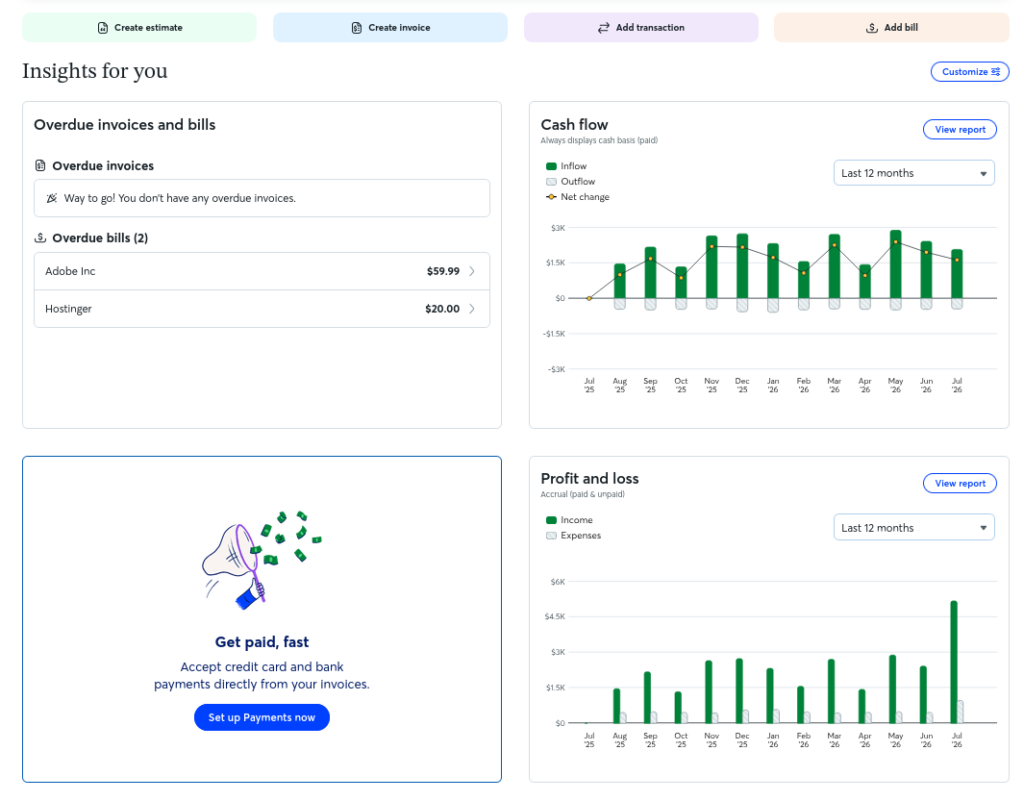Click the invoice document icon
This screenshot has width=1024, height=801.
[x=357, y=27]
